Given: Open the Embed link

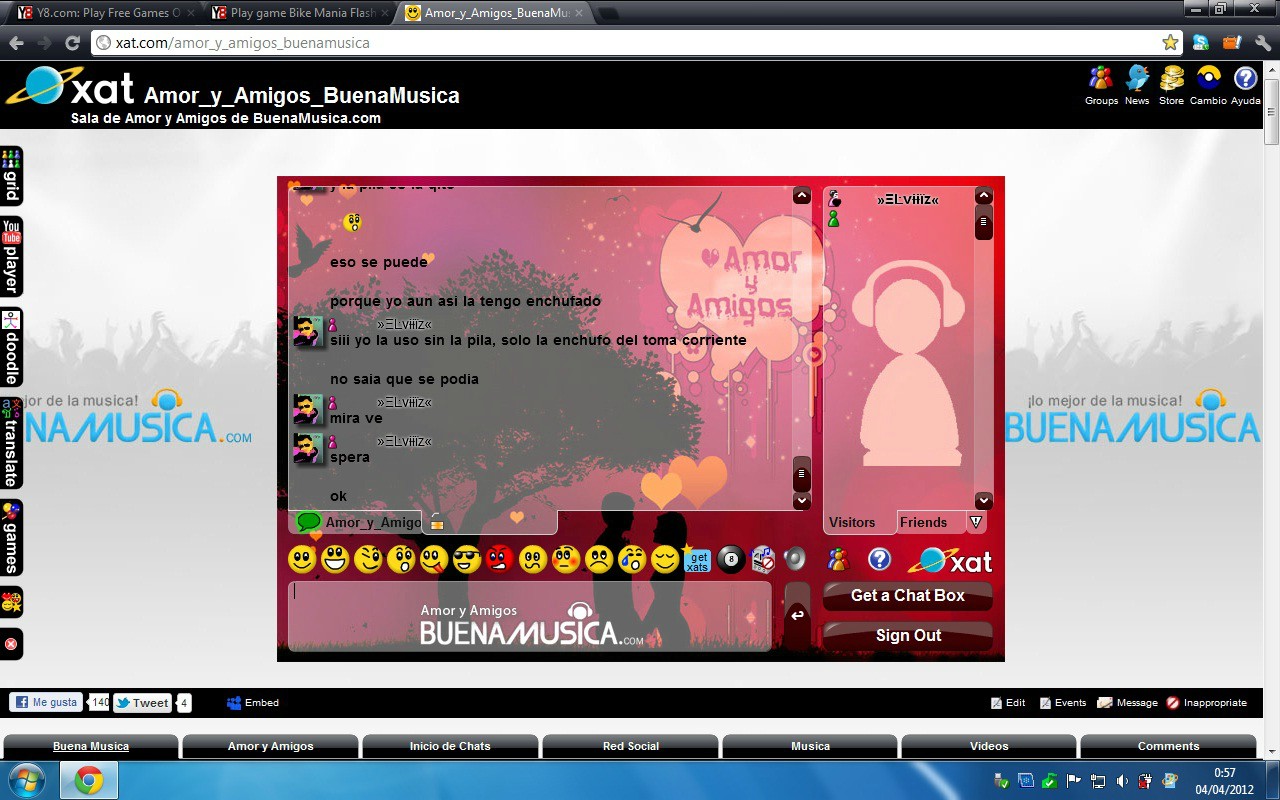Looking at the screenshot, I should click(253, 703).
